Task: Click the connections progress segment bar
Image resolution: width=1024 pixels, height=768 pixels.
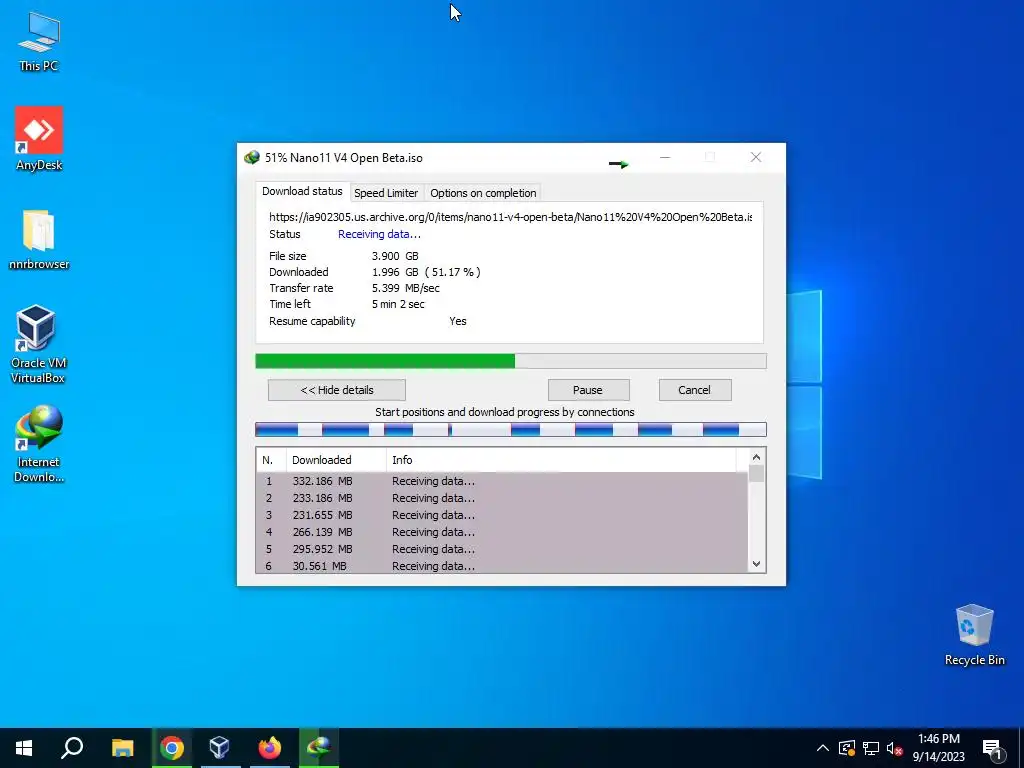Action: click(511, 429)
